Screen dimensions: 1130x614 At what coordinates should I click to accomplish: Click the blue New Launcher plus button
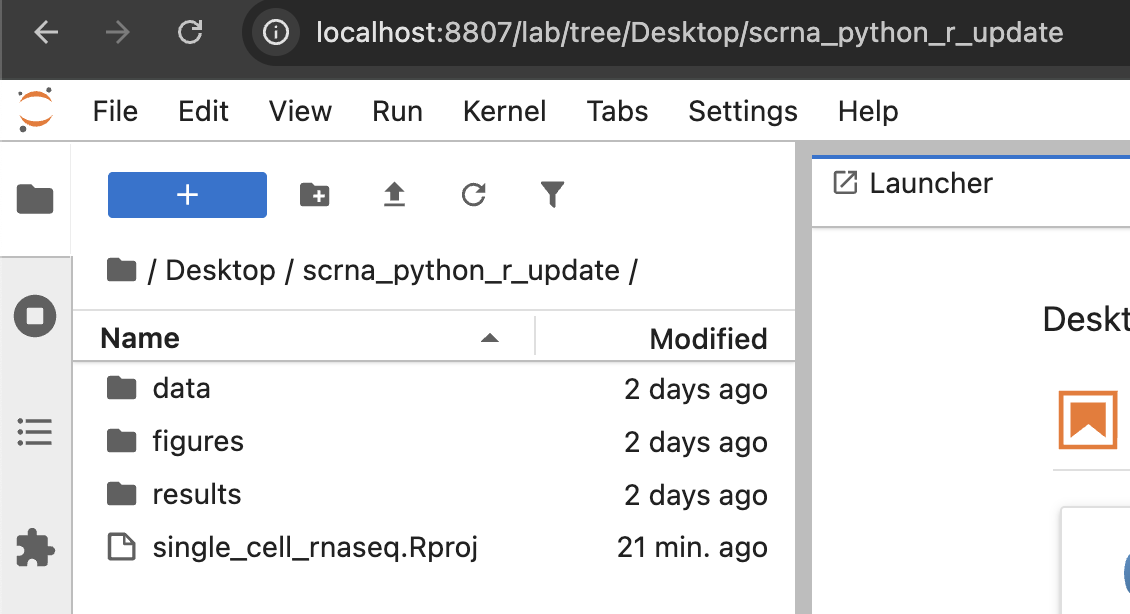point(187,195)
